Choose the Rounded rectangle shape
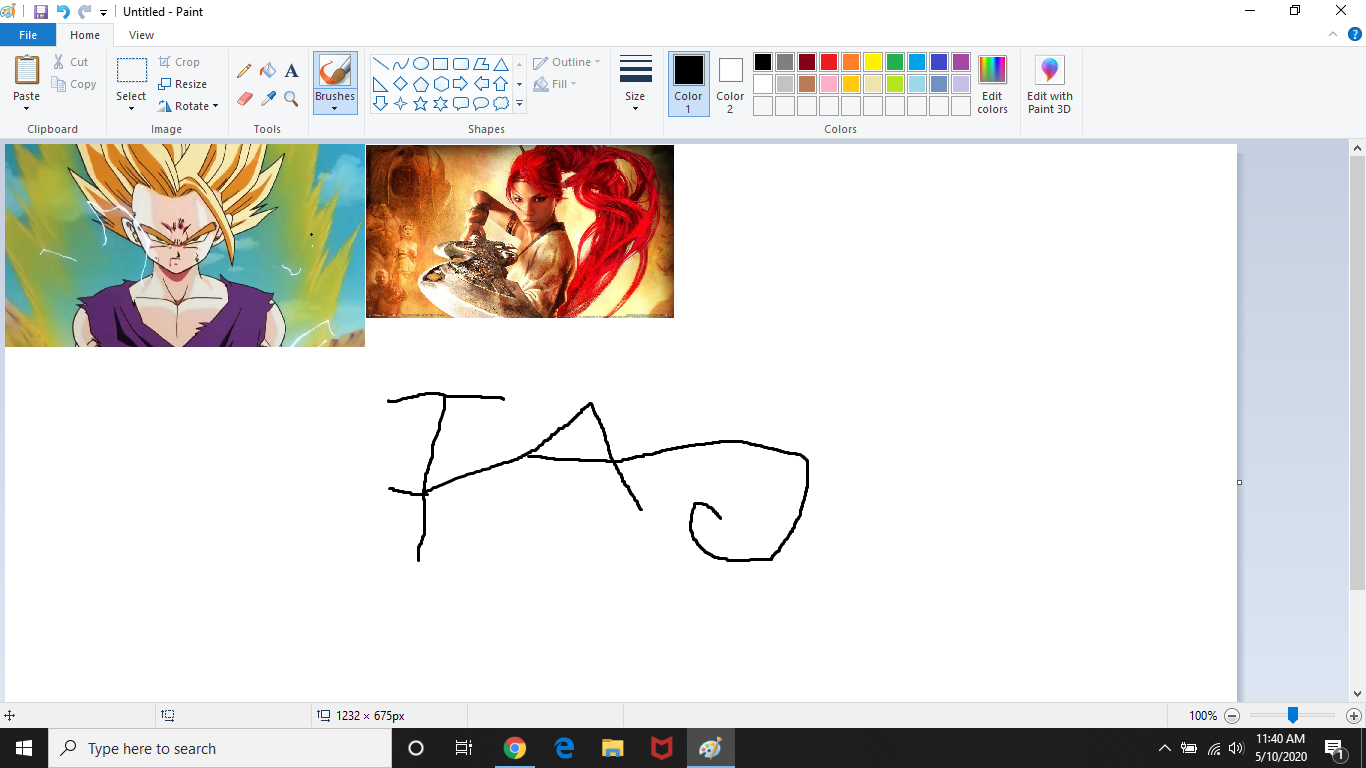 [x=461, y=64]
